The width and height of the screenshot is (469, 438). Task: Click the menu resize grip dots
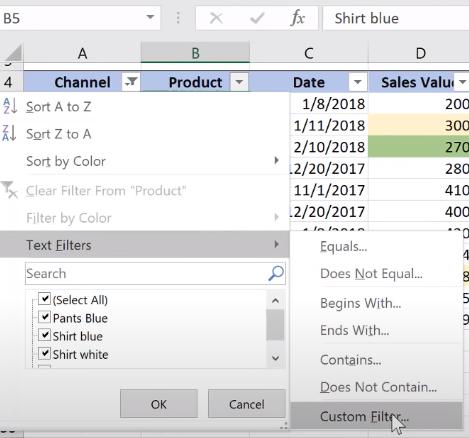pos(284,425)
